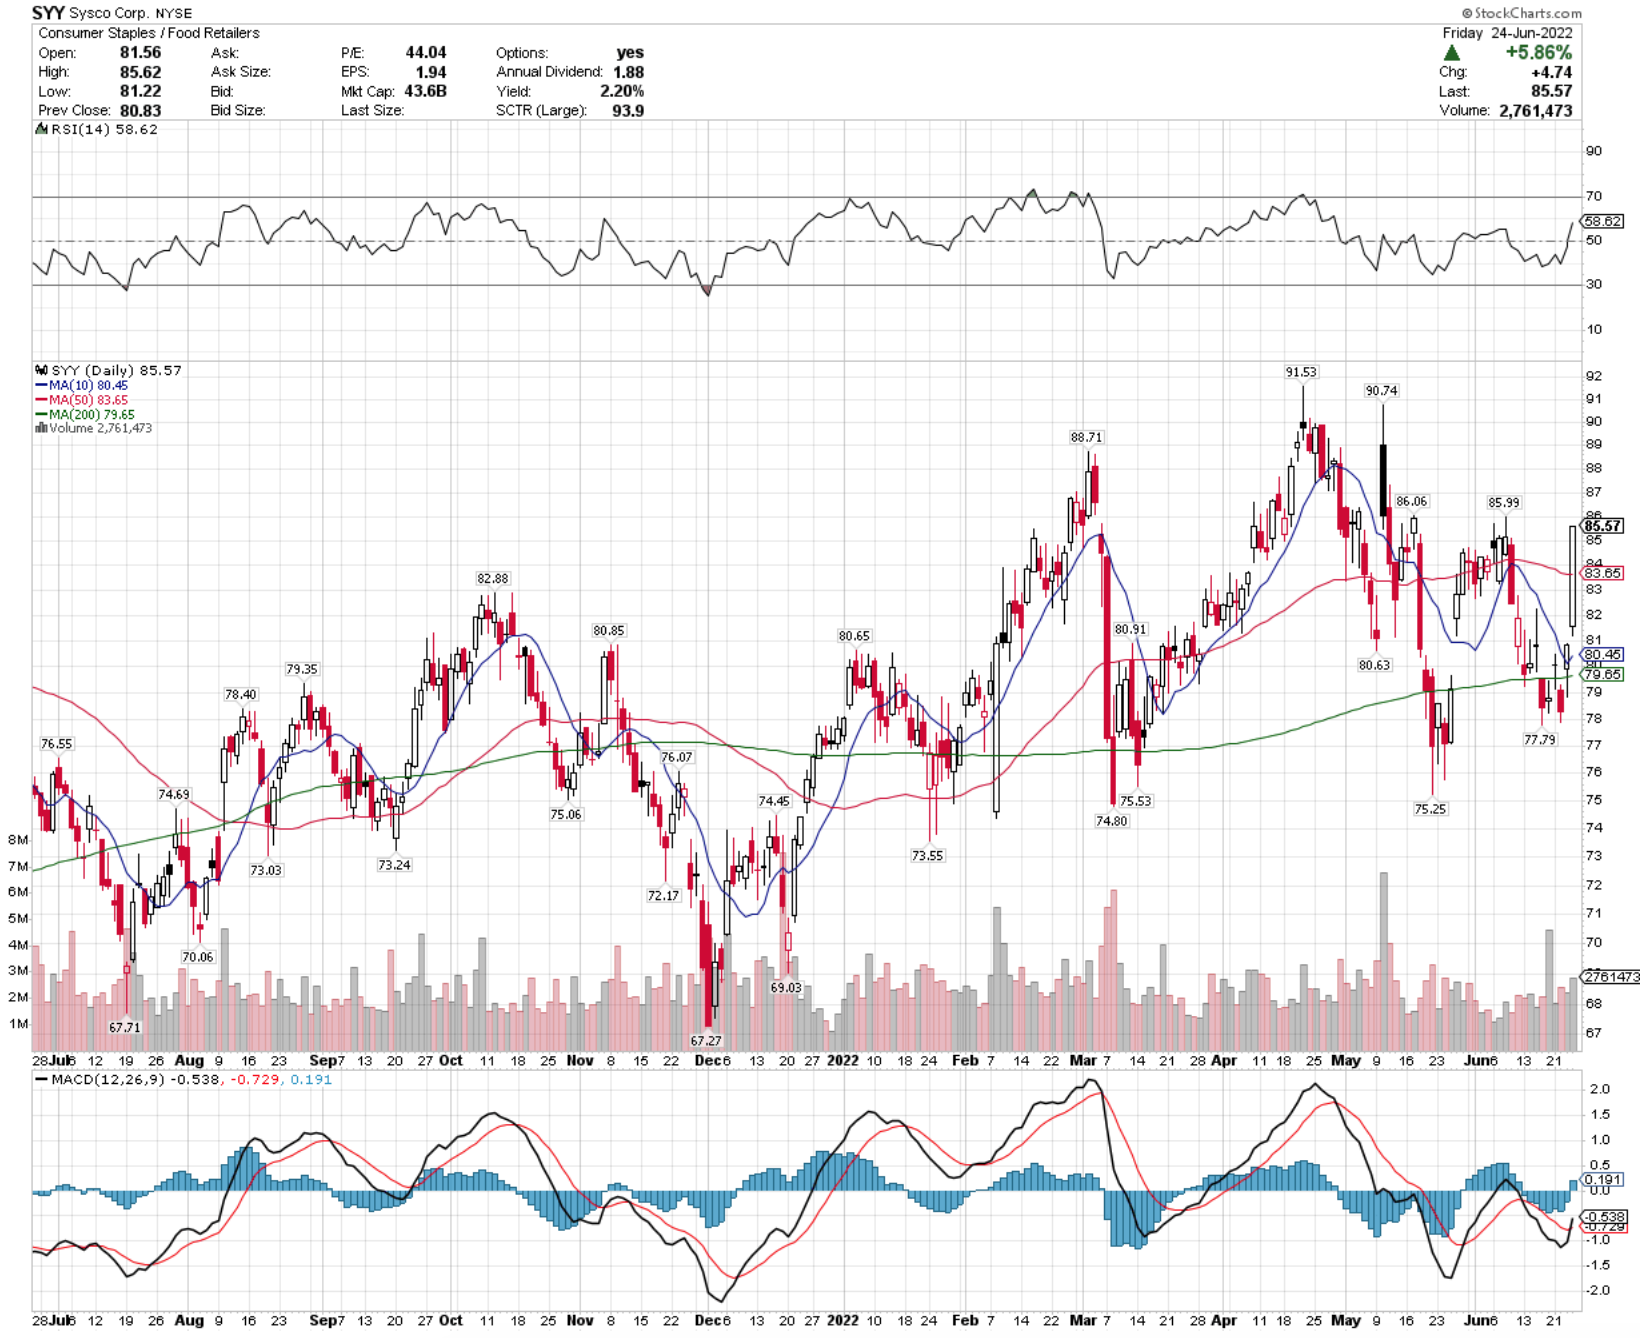Click the green up-arrow change indicator
Viewport: 1640px width, 1338px height.
(1452, 52)
